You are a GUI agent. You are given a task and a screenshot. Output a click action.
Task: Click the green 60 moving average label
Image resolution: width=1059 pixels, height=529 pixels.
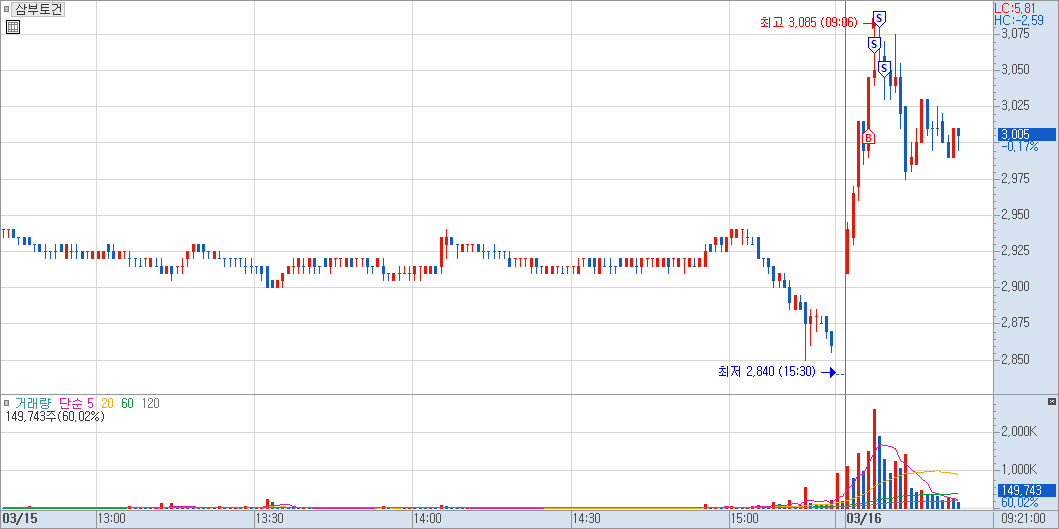coord(128,403)
